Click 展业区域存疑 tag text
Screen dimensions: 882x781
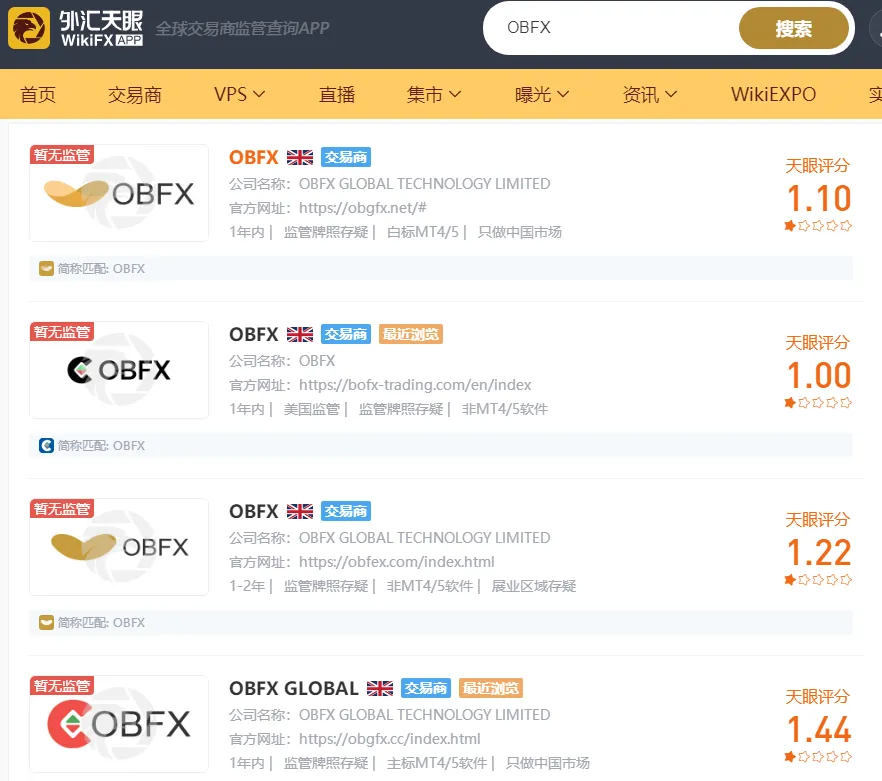[x=534, y=586]
